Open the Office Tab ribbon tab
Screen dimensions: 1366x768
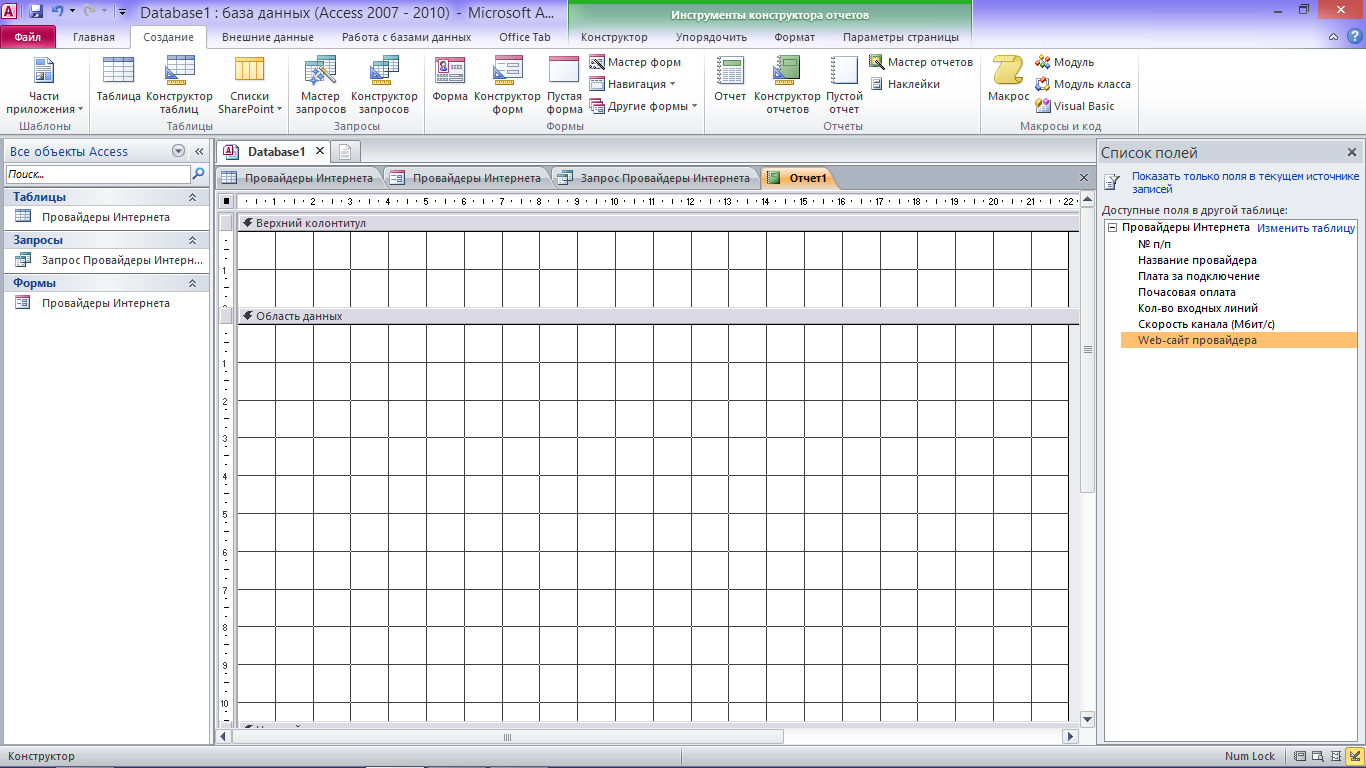pyautogui.click(x=525, y=37)
